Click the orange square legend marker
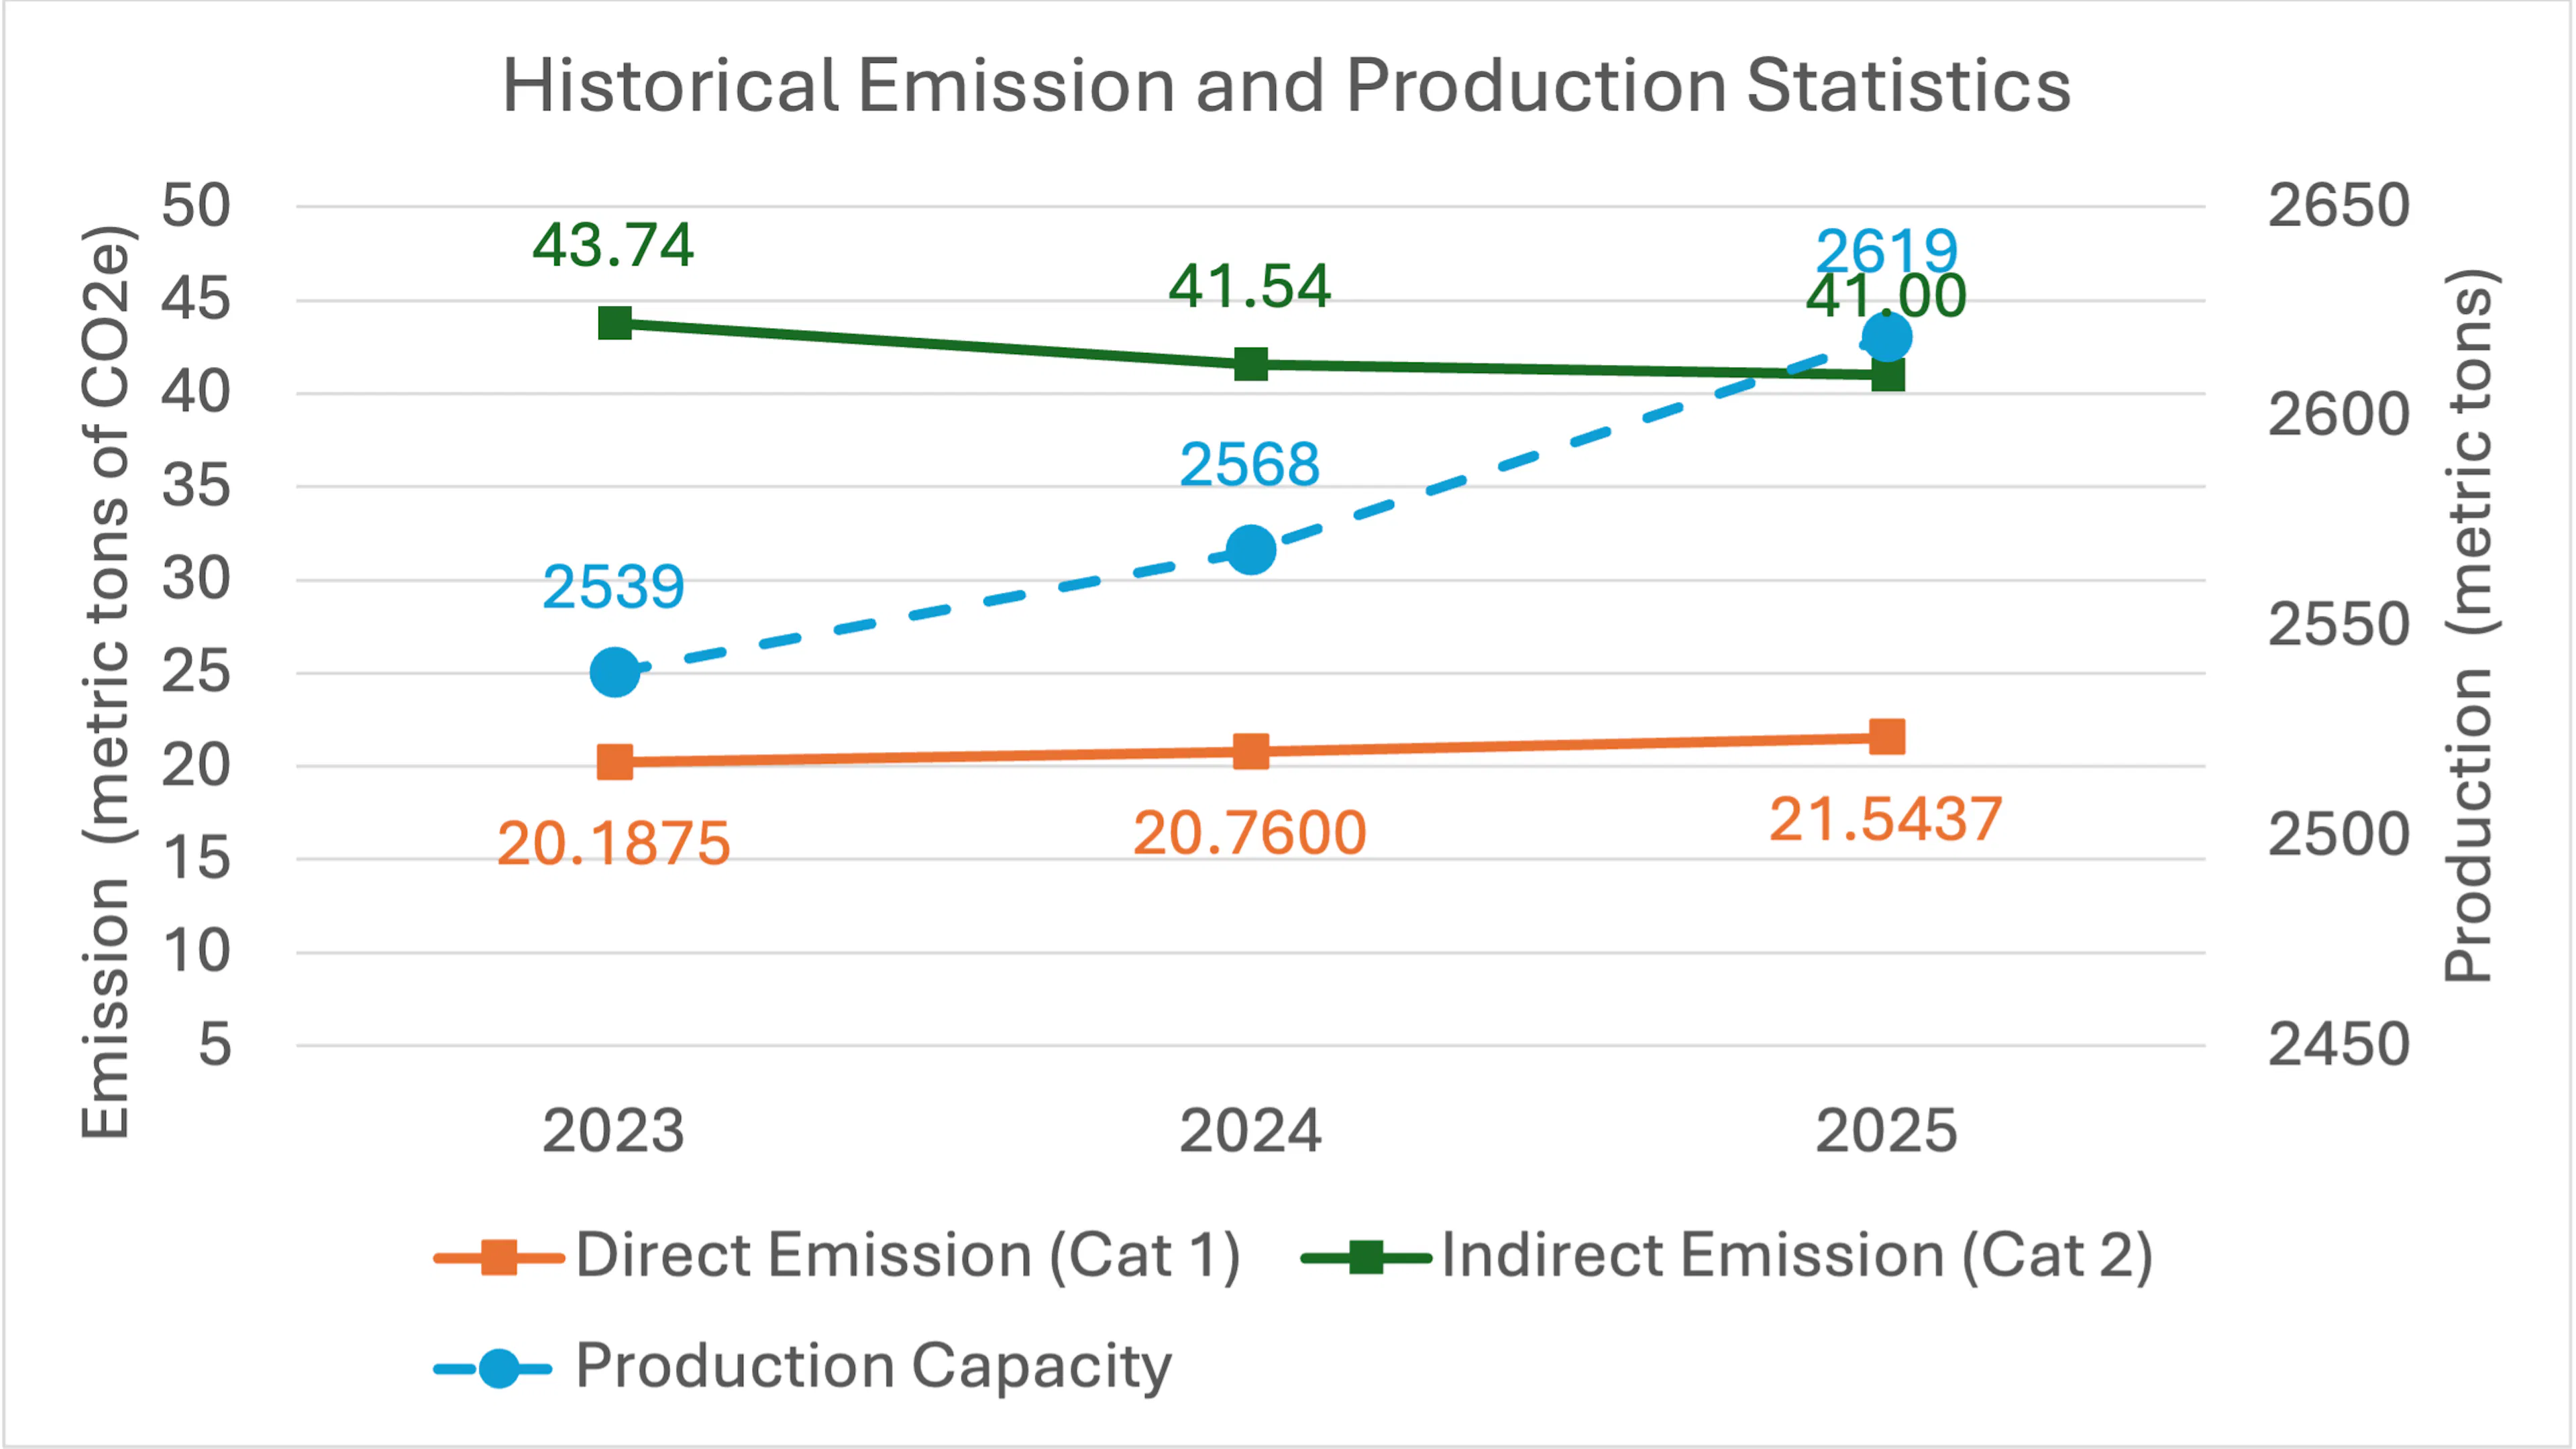The image size is (2576, 1449). point(499,1258)
